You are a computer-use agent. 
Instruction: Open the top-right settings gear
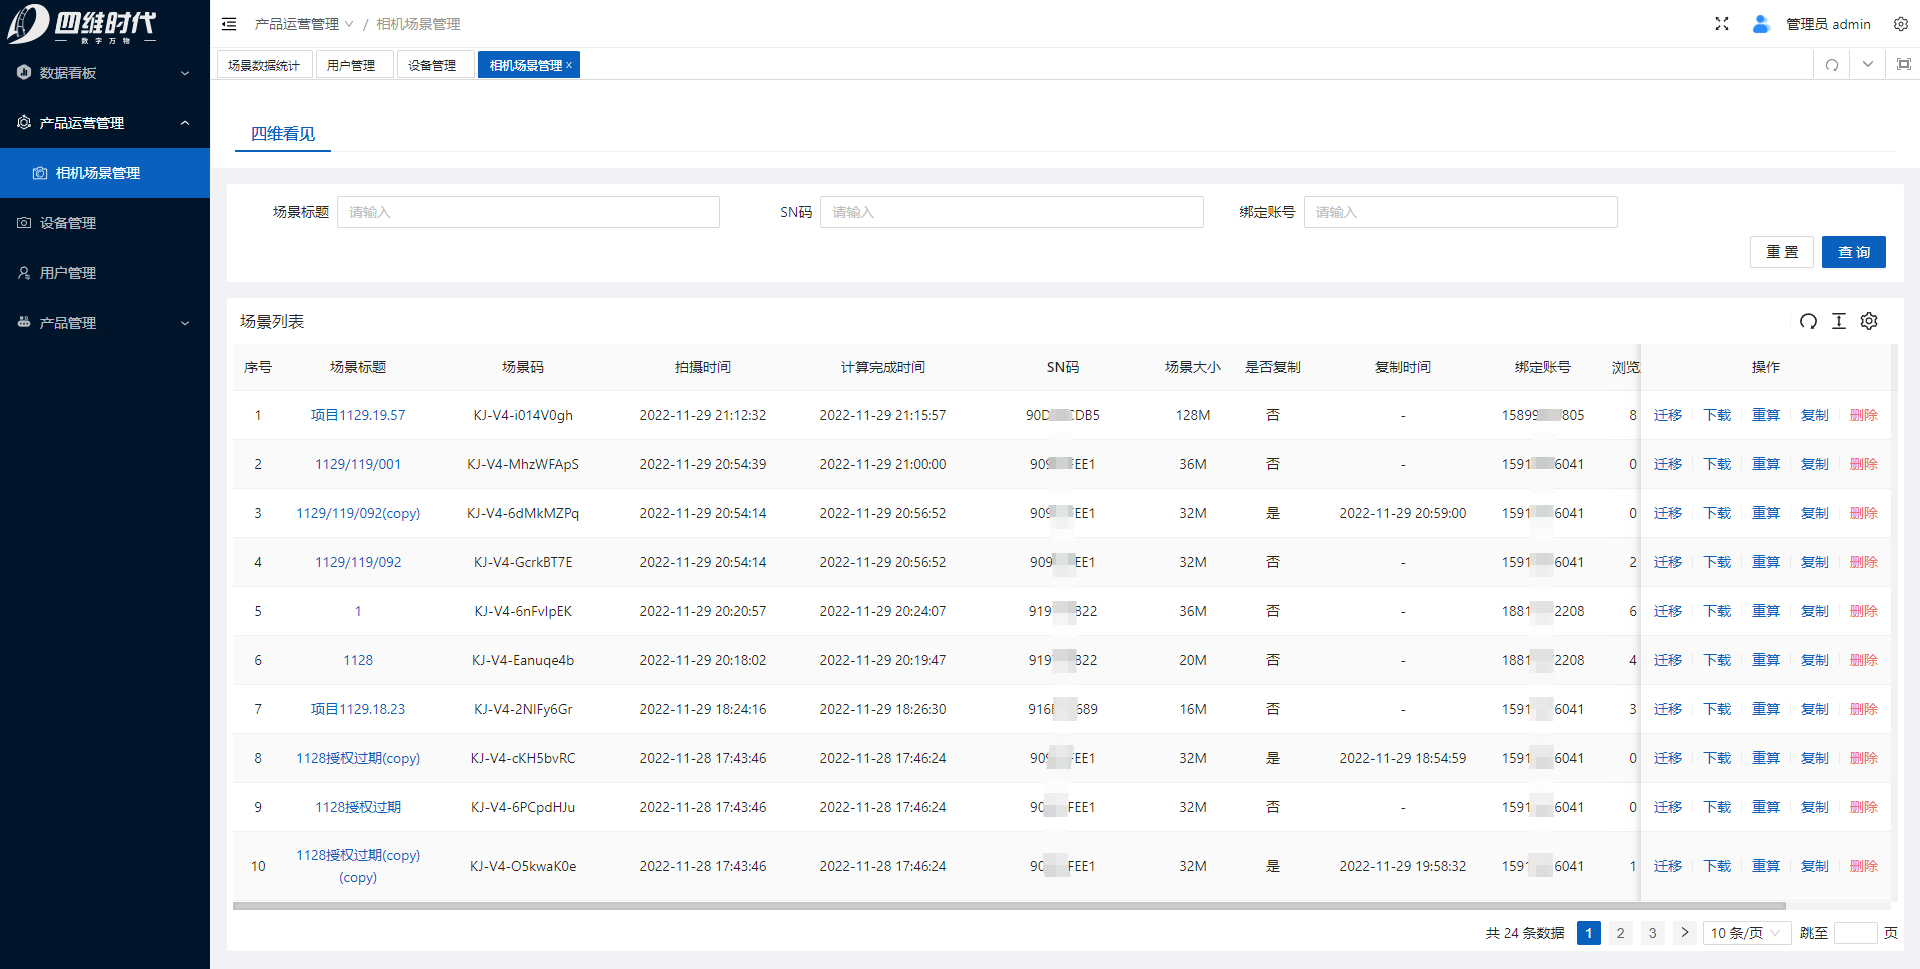click(1901, 24)
